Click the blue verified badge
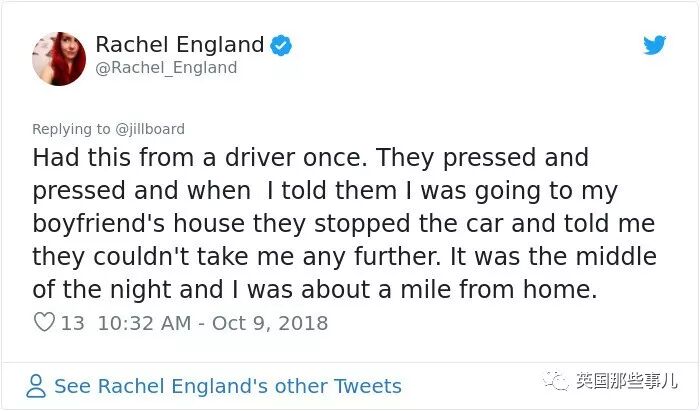 pyautogui.click(x=283, y=45)
